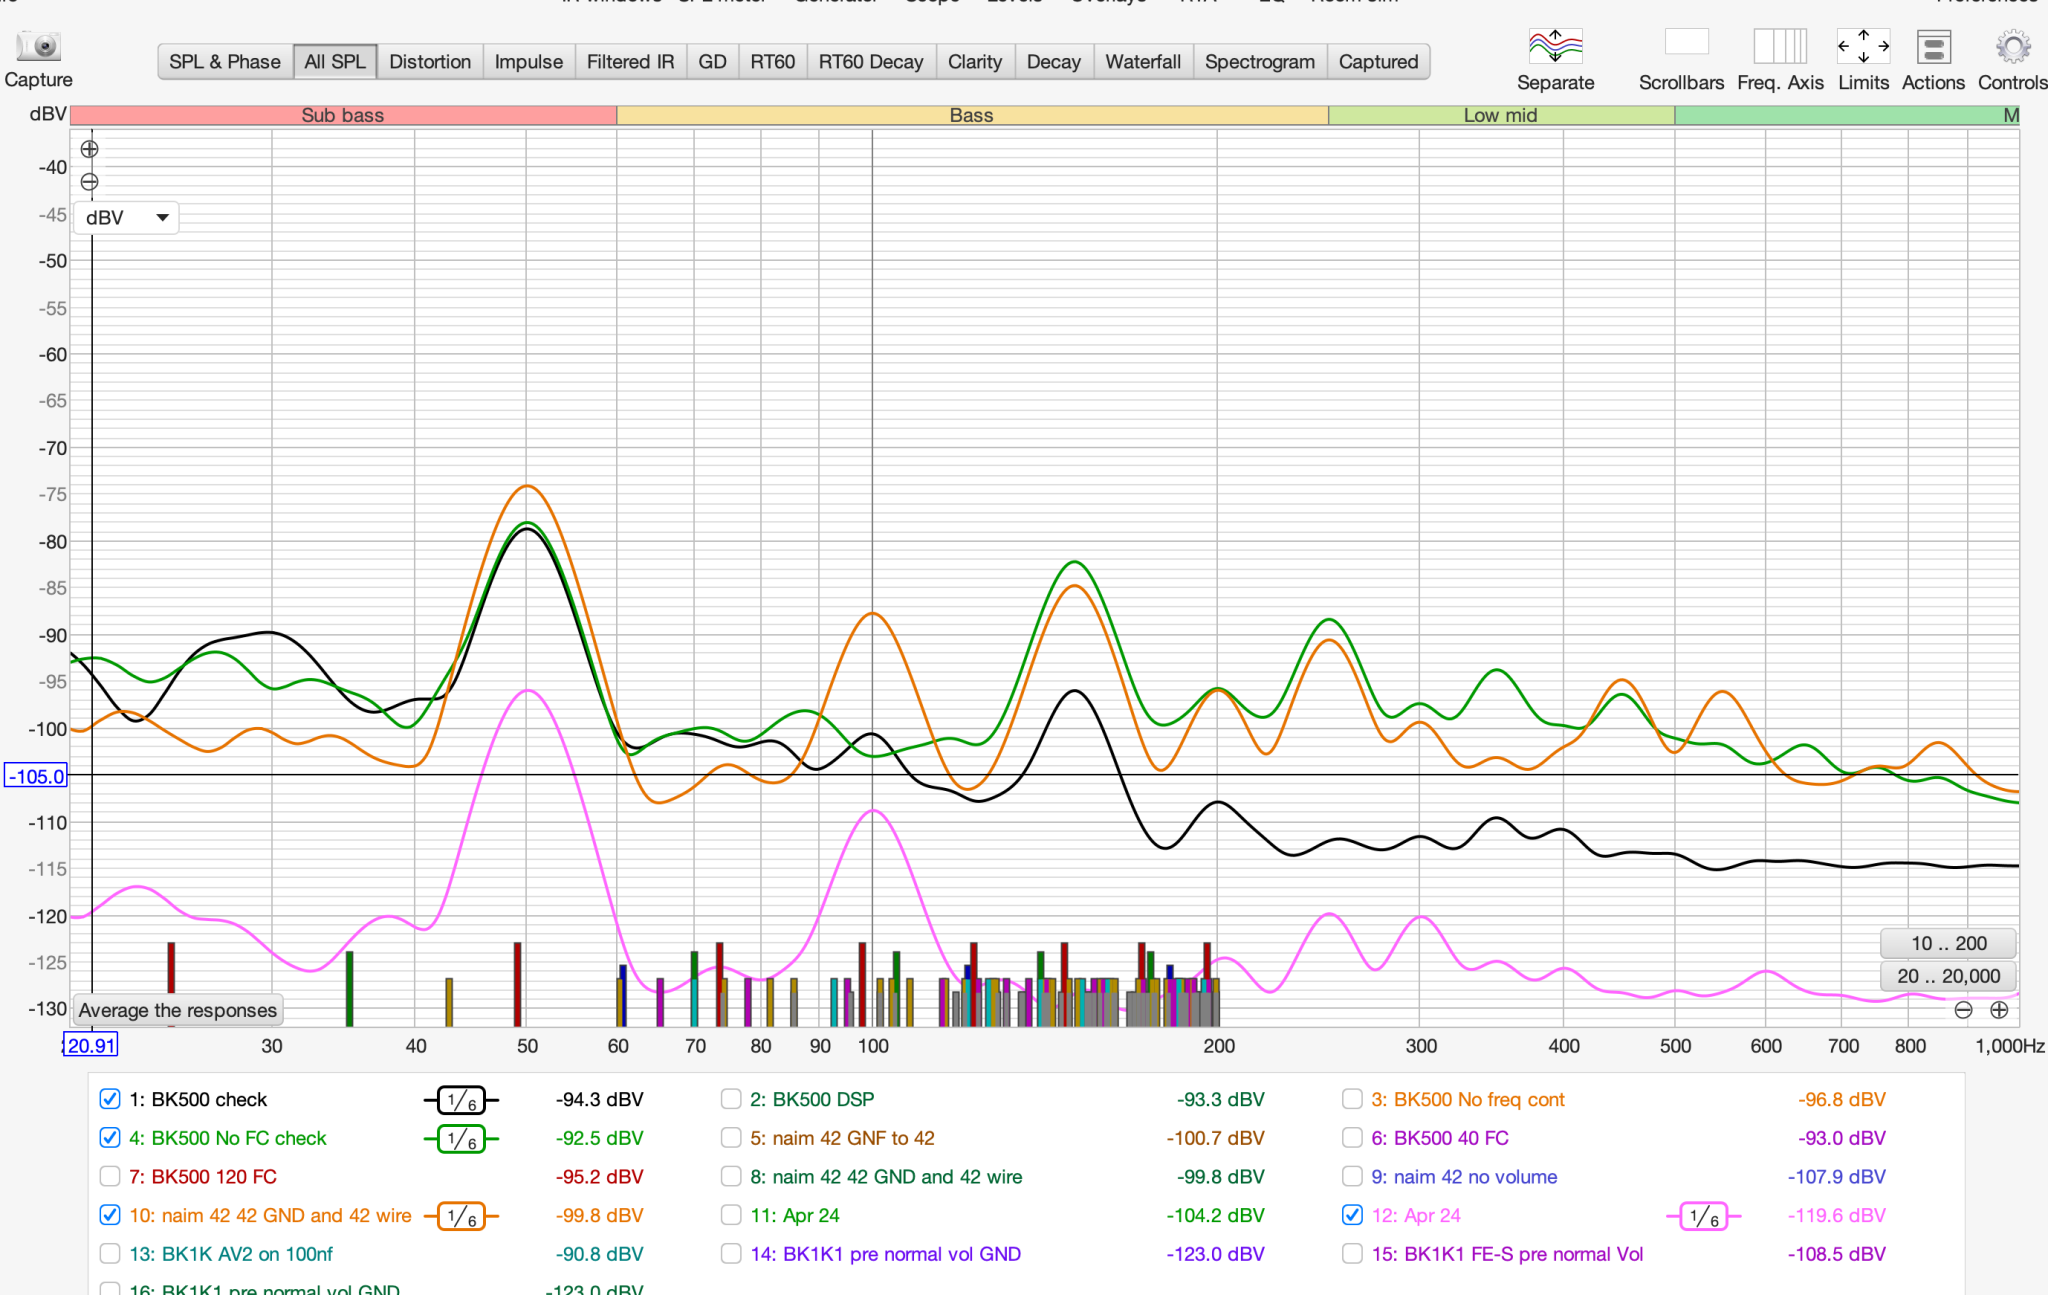Enable 14: BK1K1 pre normal vol GND

(731, 1254)
